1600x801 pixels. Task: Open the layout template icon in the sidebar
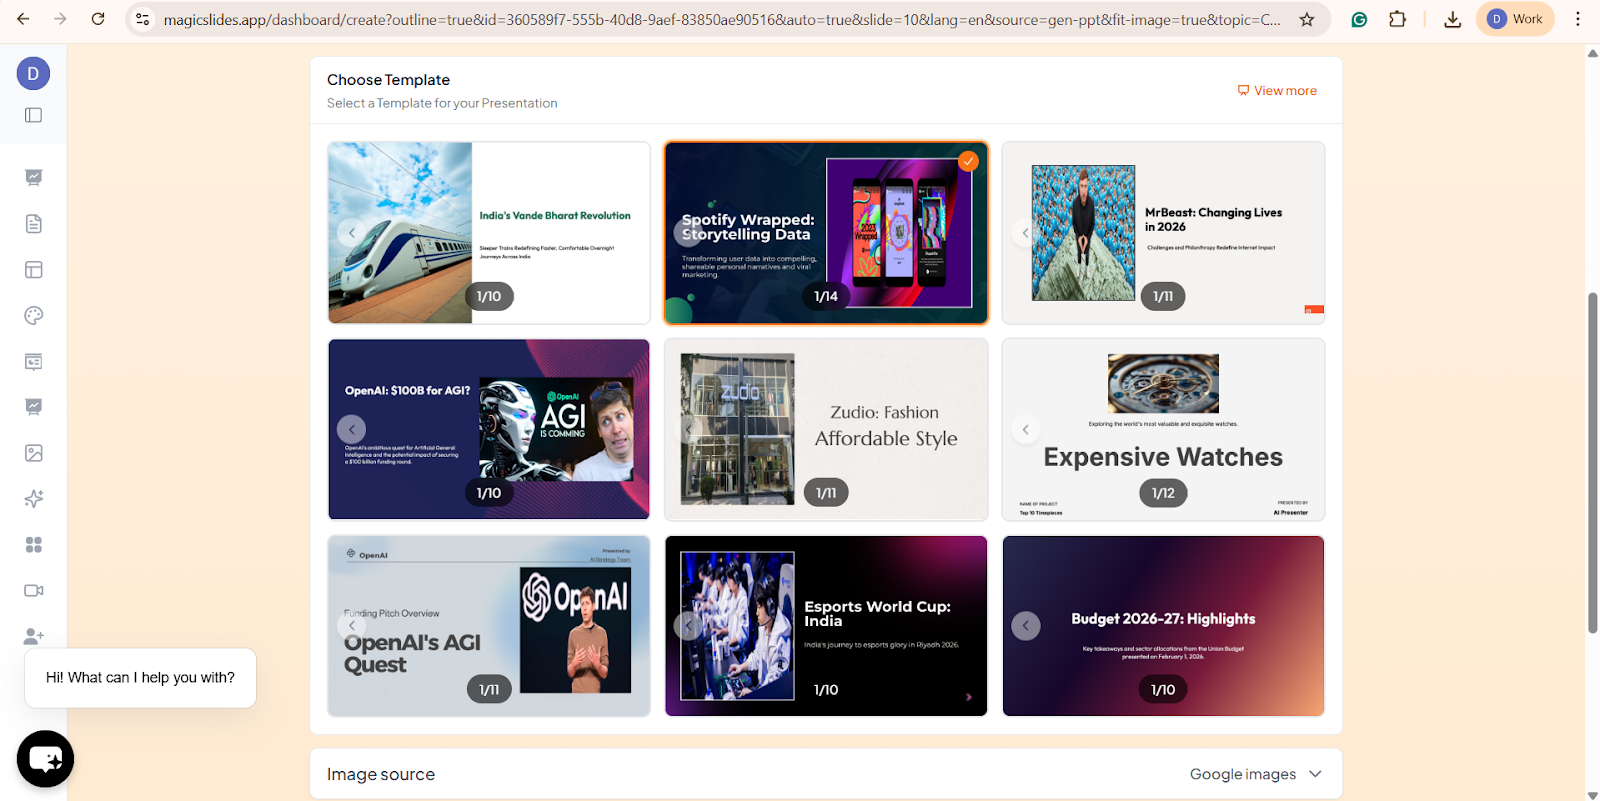pyautogui.click(x=33, y=269)
